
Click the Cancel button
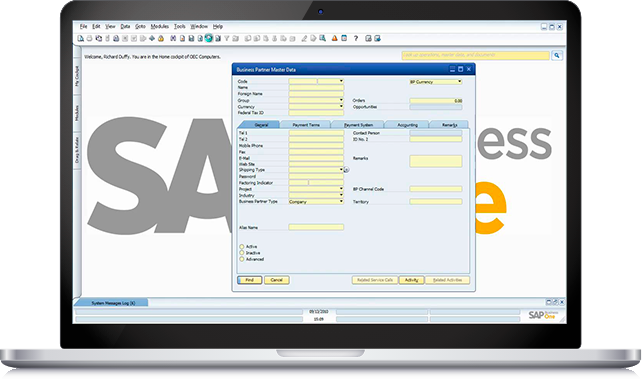coord(277,280)
